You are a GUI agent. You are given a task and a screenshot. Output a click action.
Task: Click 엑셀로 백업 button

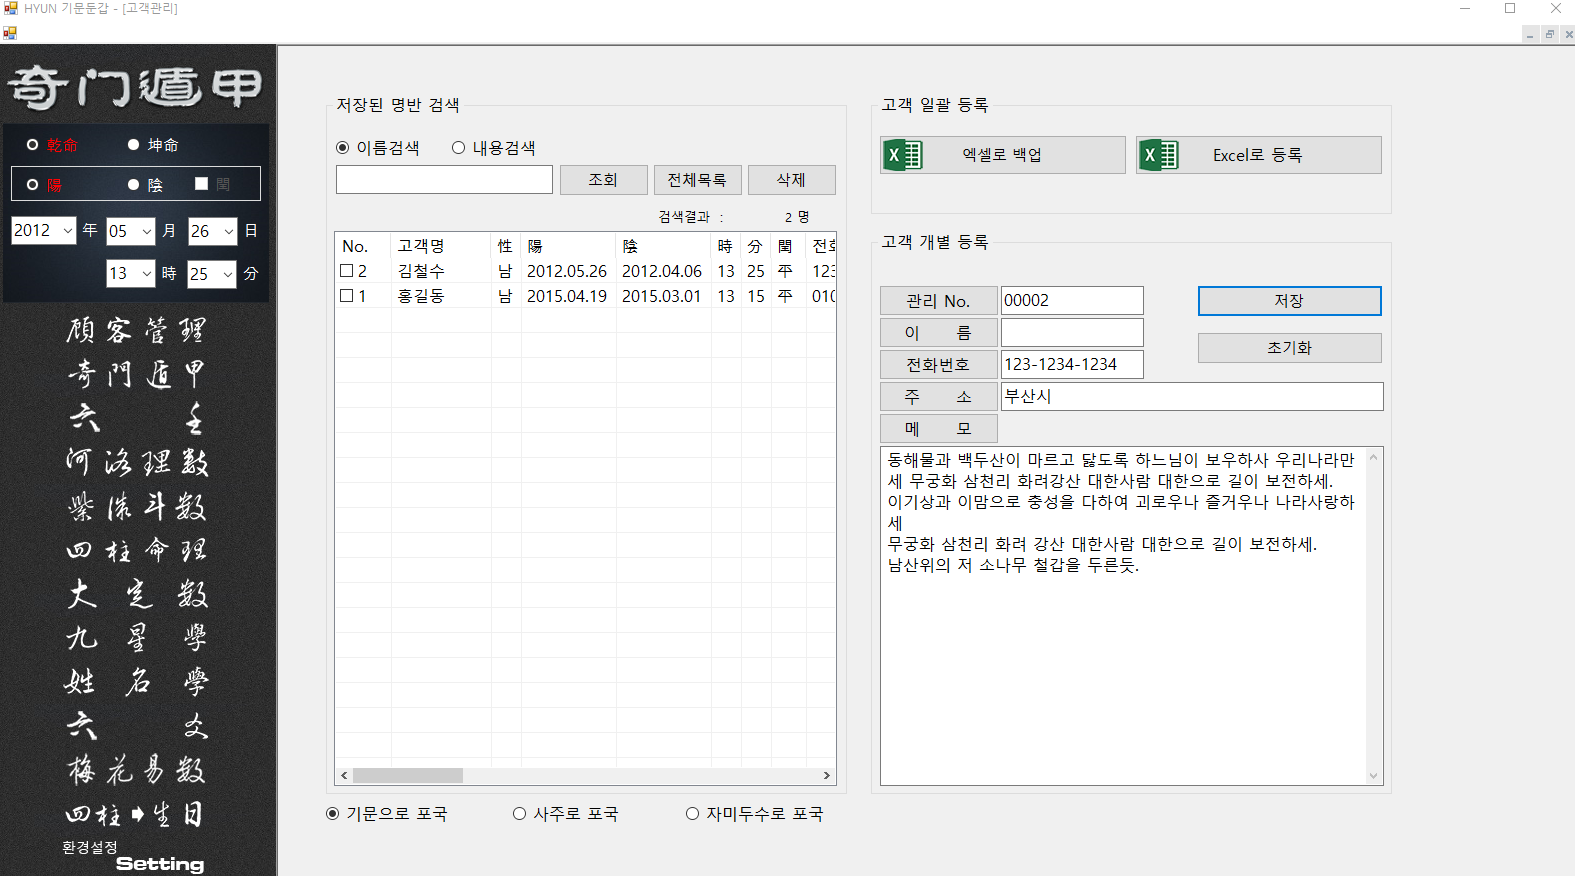click(1003, 155)
